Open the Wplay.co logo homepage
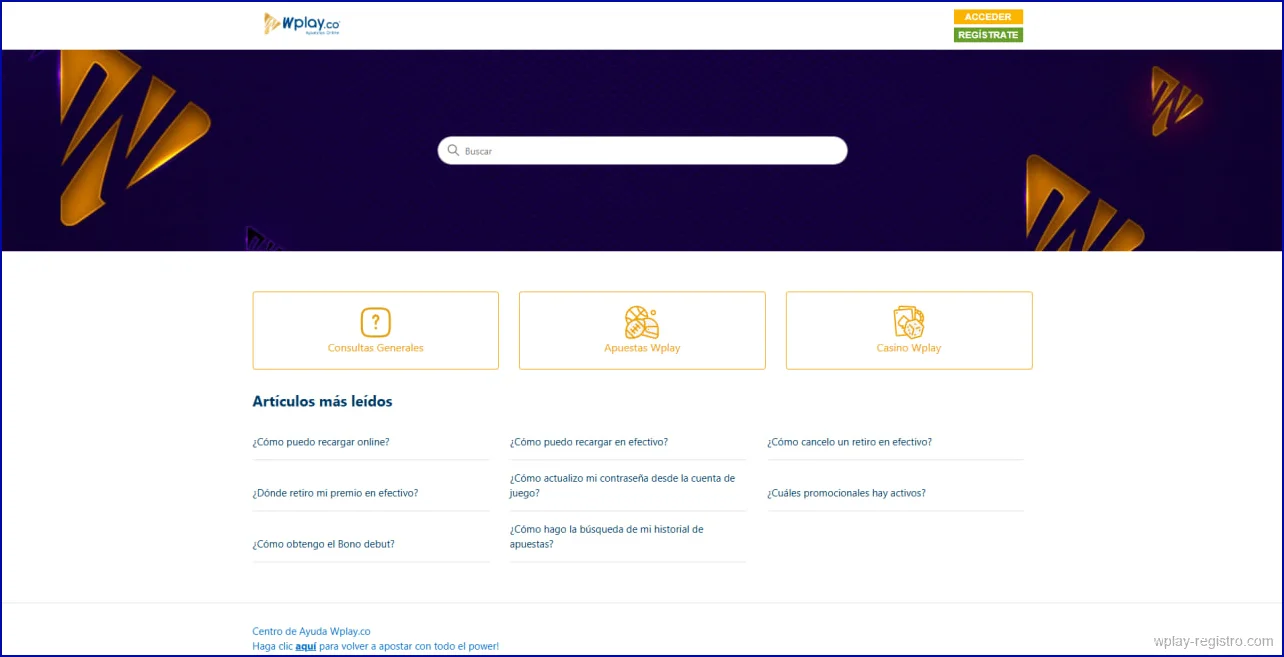Image resolution: width=1284 pixels, height=657 pixels. click(x=302, y=24)
